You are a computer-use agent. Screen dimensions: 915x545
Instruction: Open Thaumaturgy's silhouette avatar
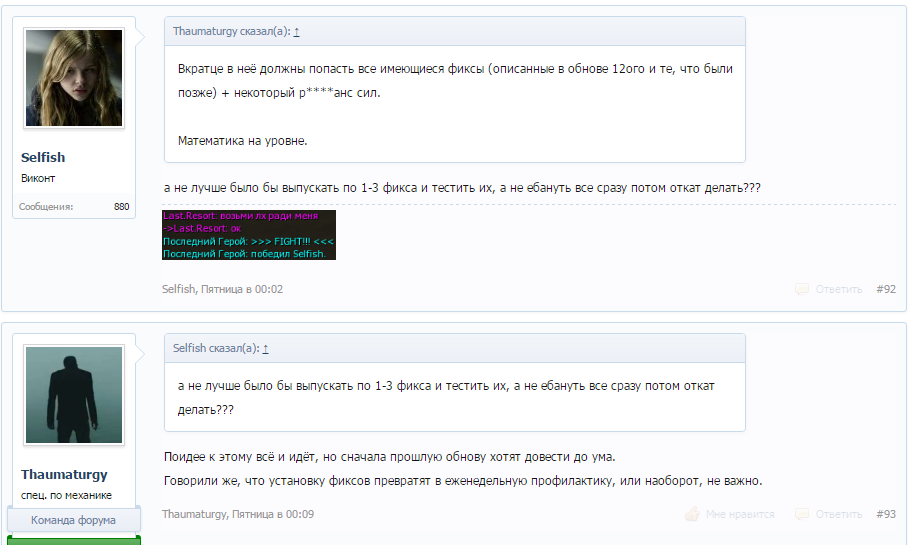tap(73, 395)
